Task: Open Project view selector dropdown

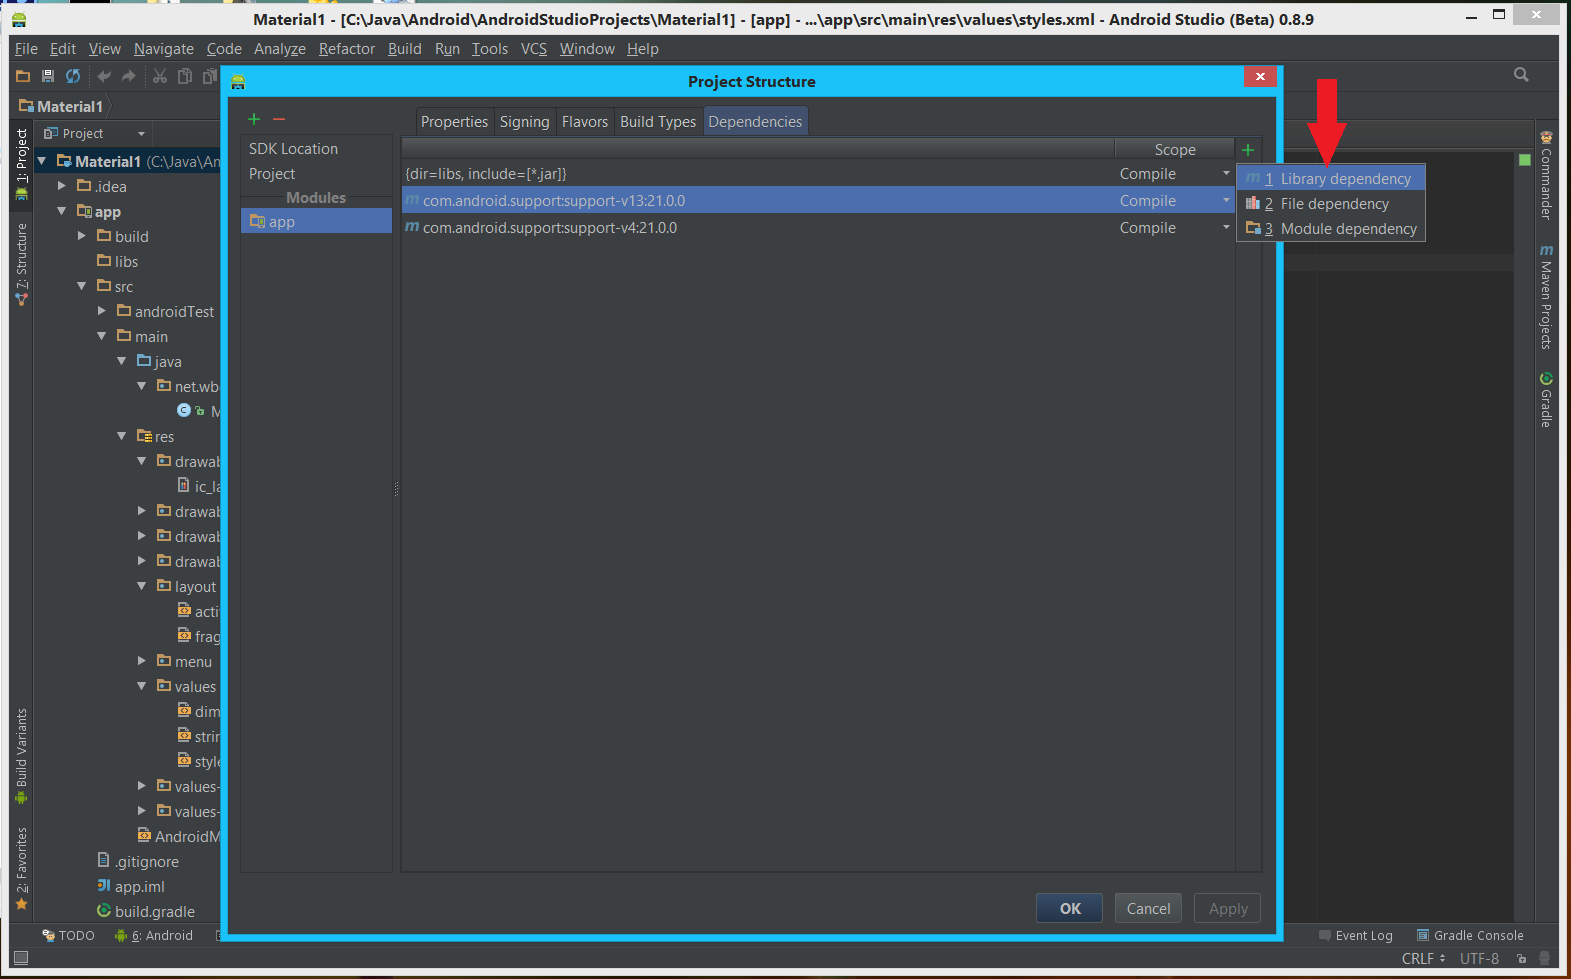Action: [95, 134]
